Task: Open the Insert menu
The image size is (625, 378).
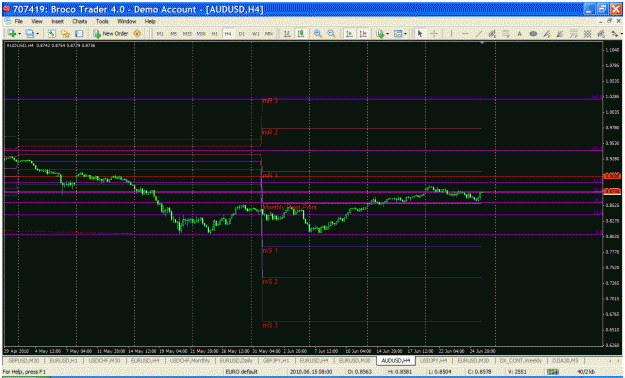Action: click(x=57, y=21)
